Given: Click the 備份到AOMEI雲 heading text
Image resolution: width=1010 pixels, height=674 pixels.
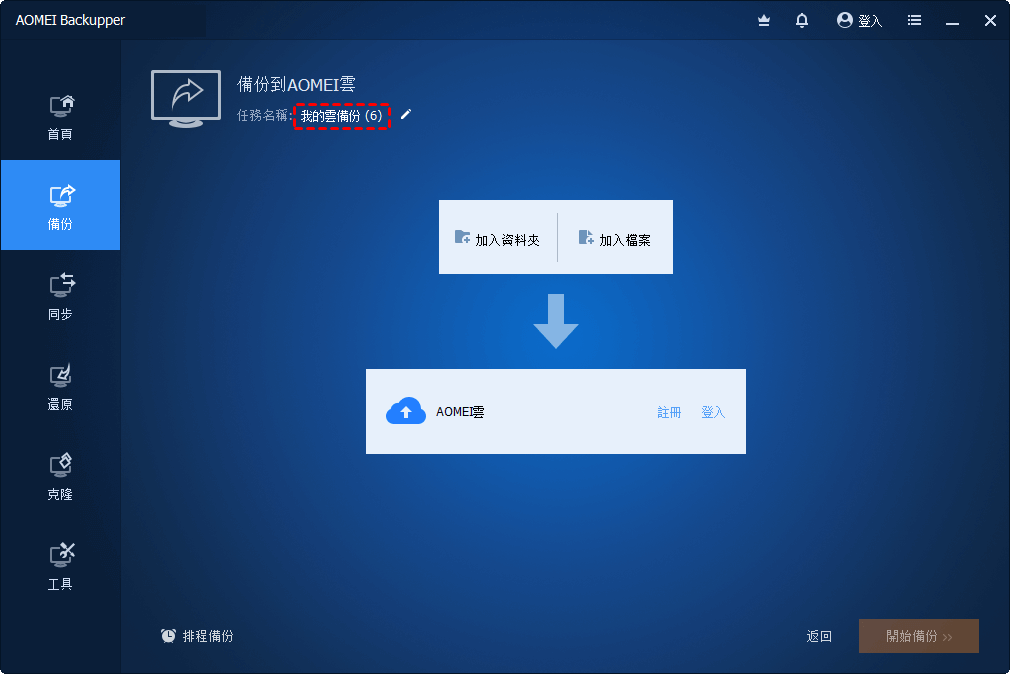Looking at the screenshot, I should coord(296,84).
